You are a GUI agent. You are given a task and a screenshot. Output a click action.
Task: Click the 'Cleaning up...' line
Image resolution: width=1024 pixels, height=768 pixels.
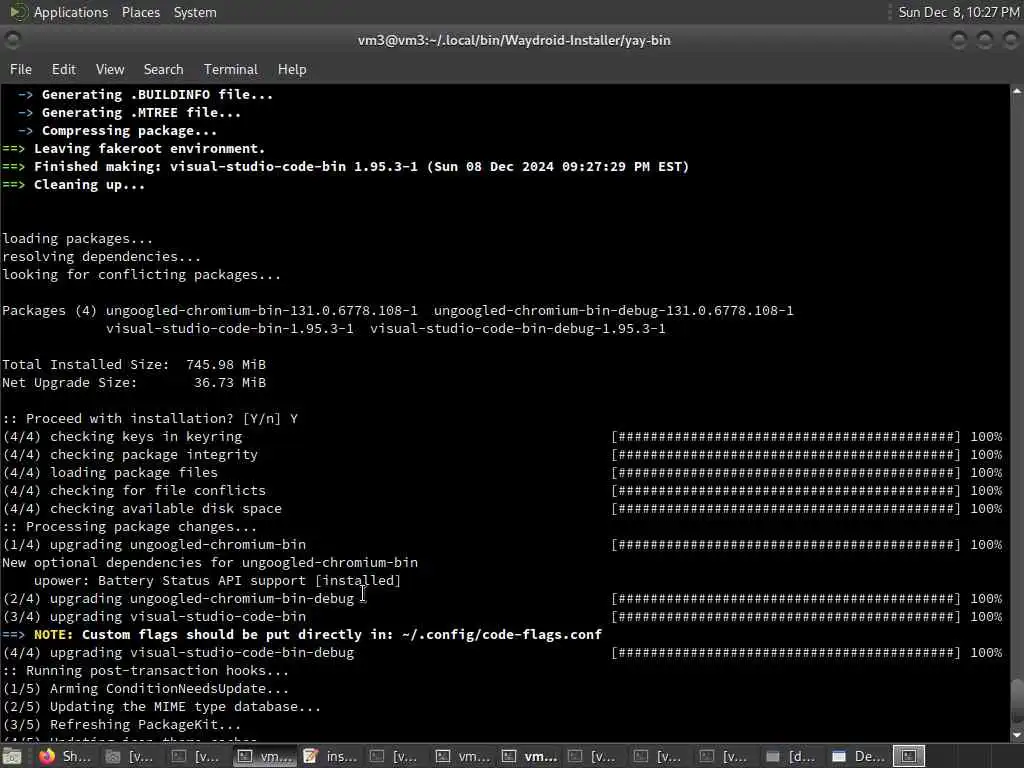(73, 185)
